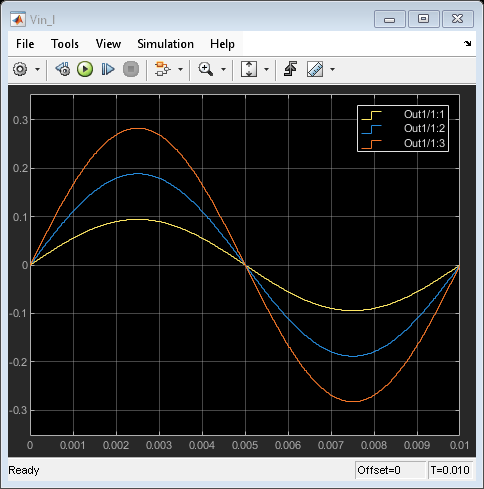The height and width of the screenshot is (489, 484).
Task: Open the Triggers icon in toolbar
Action: click(290, 69)
